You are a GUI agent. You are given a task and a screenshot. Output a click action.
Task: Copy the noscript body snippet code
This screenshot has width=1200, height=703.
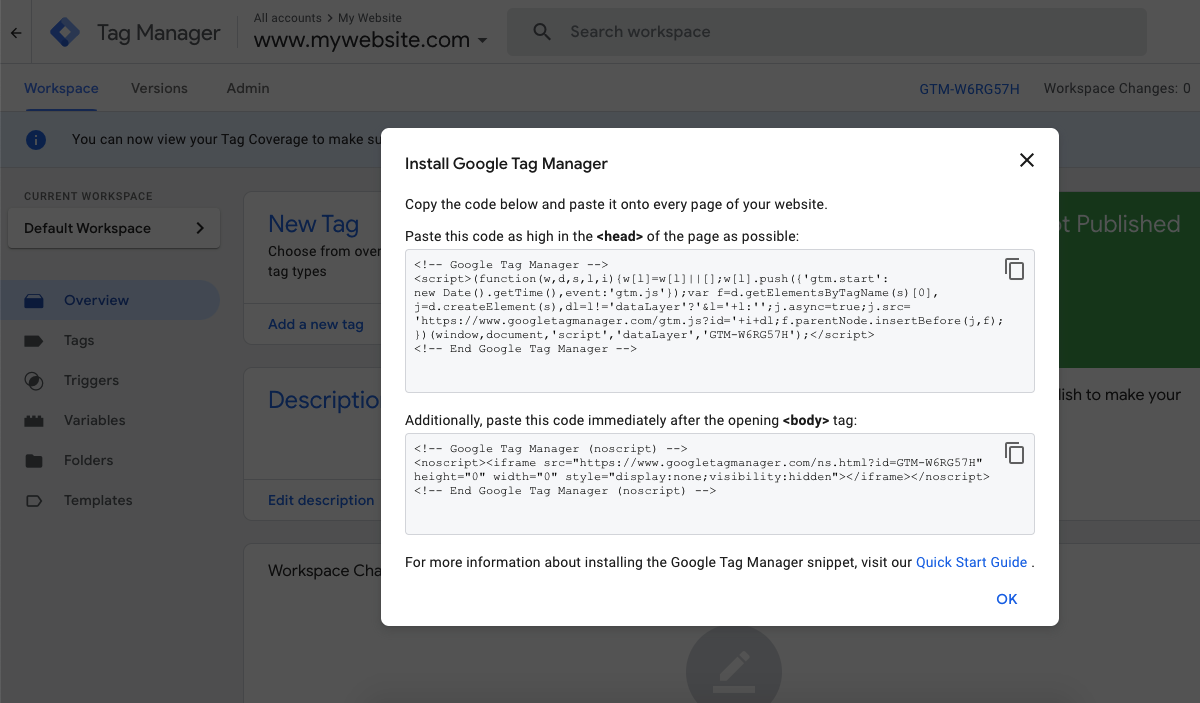click(1014, 452)
